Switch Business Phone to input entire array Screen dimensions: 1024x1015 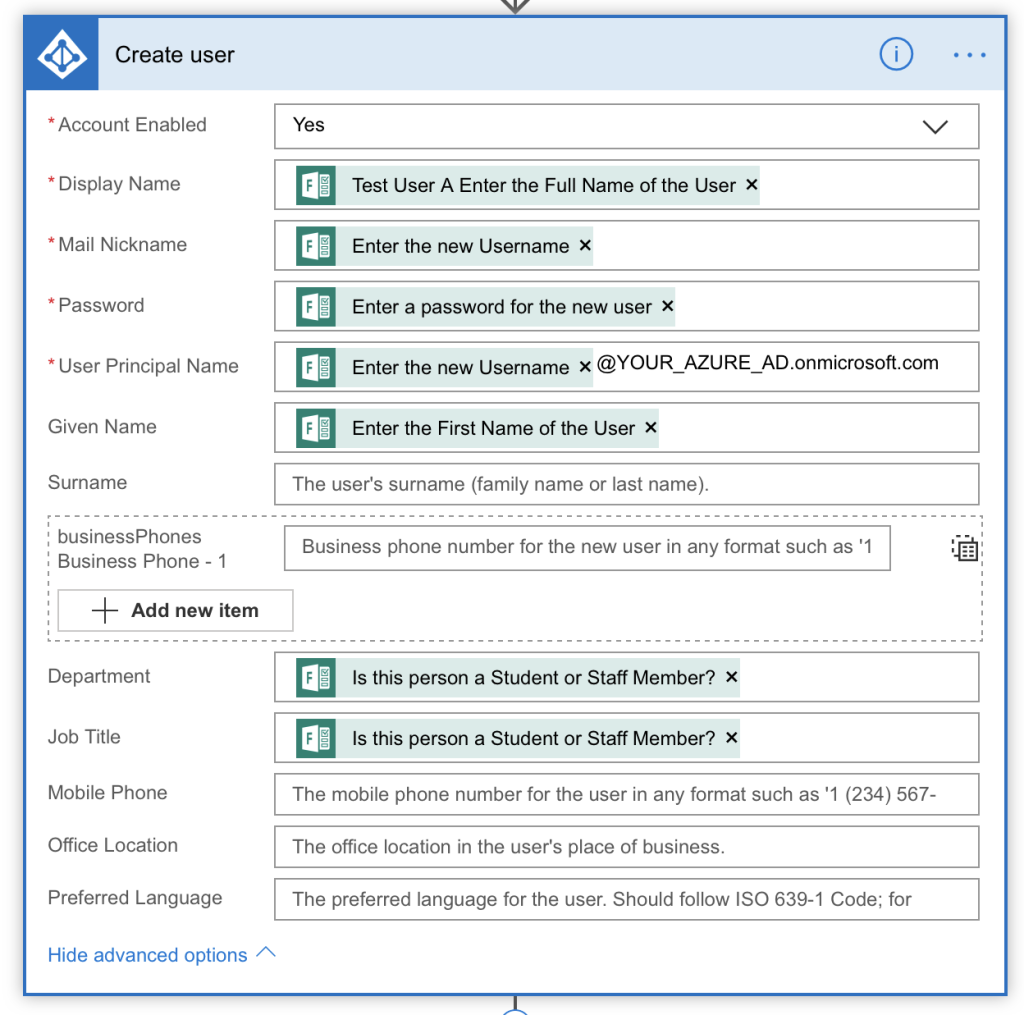964,548
